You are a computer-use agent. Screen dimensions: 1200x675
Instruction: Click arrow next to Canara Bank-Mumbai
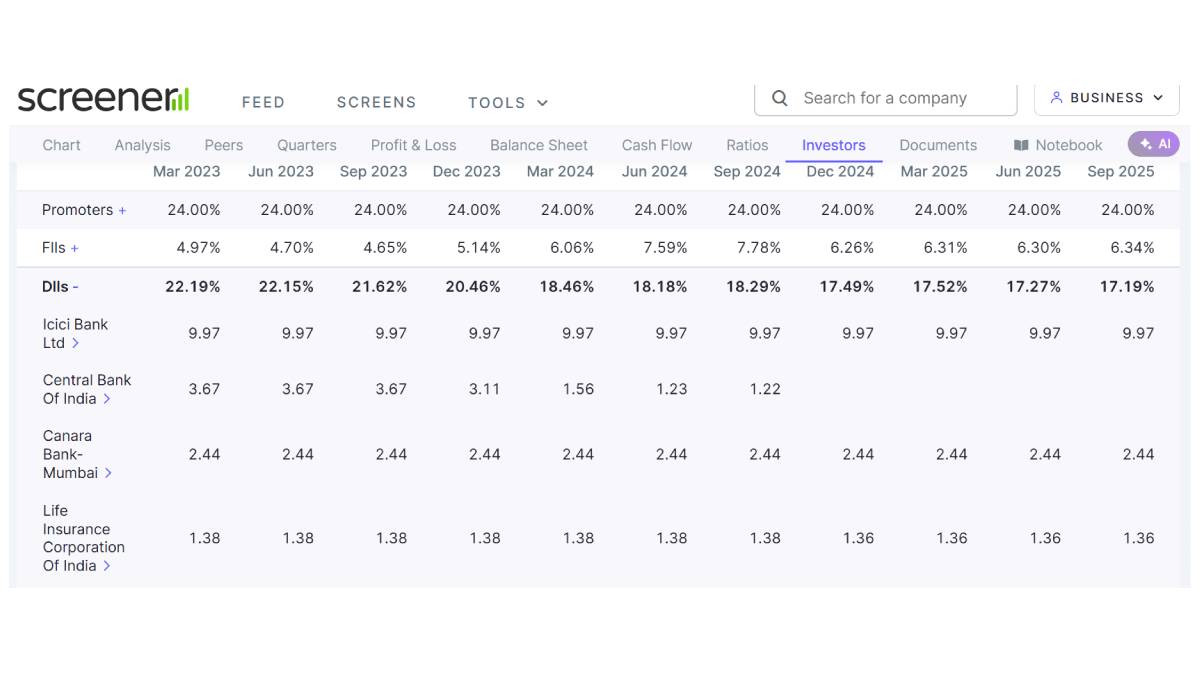pyautogui.click(x=108, y=473)
